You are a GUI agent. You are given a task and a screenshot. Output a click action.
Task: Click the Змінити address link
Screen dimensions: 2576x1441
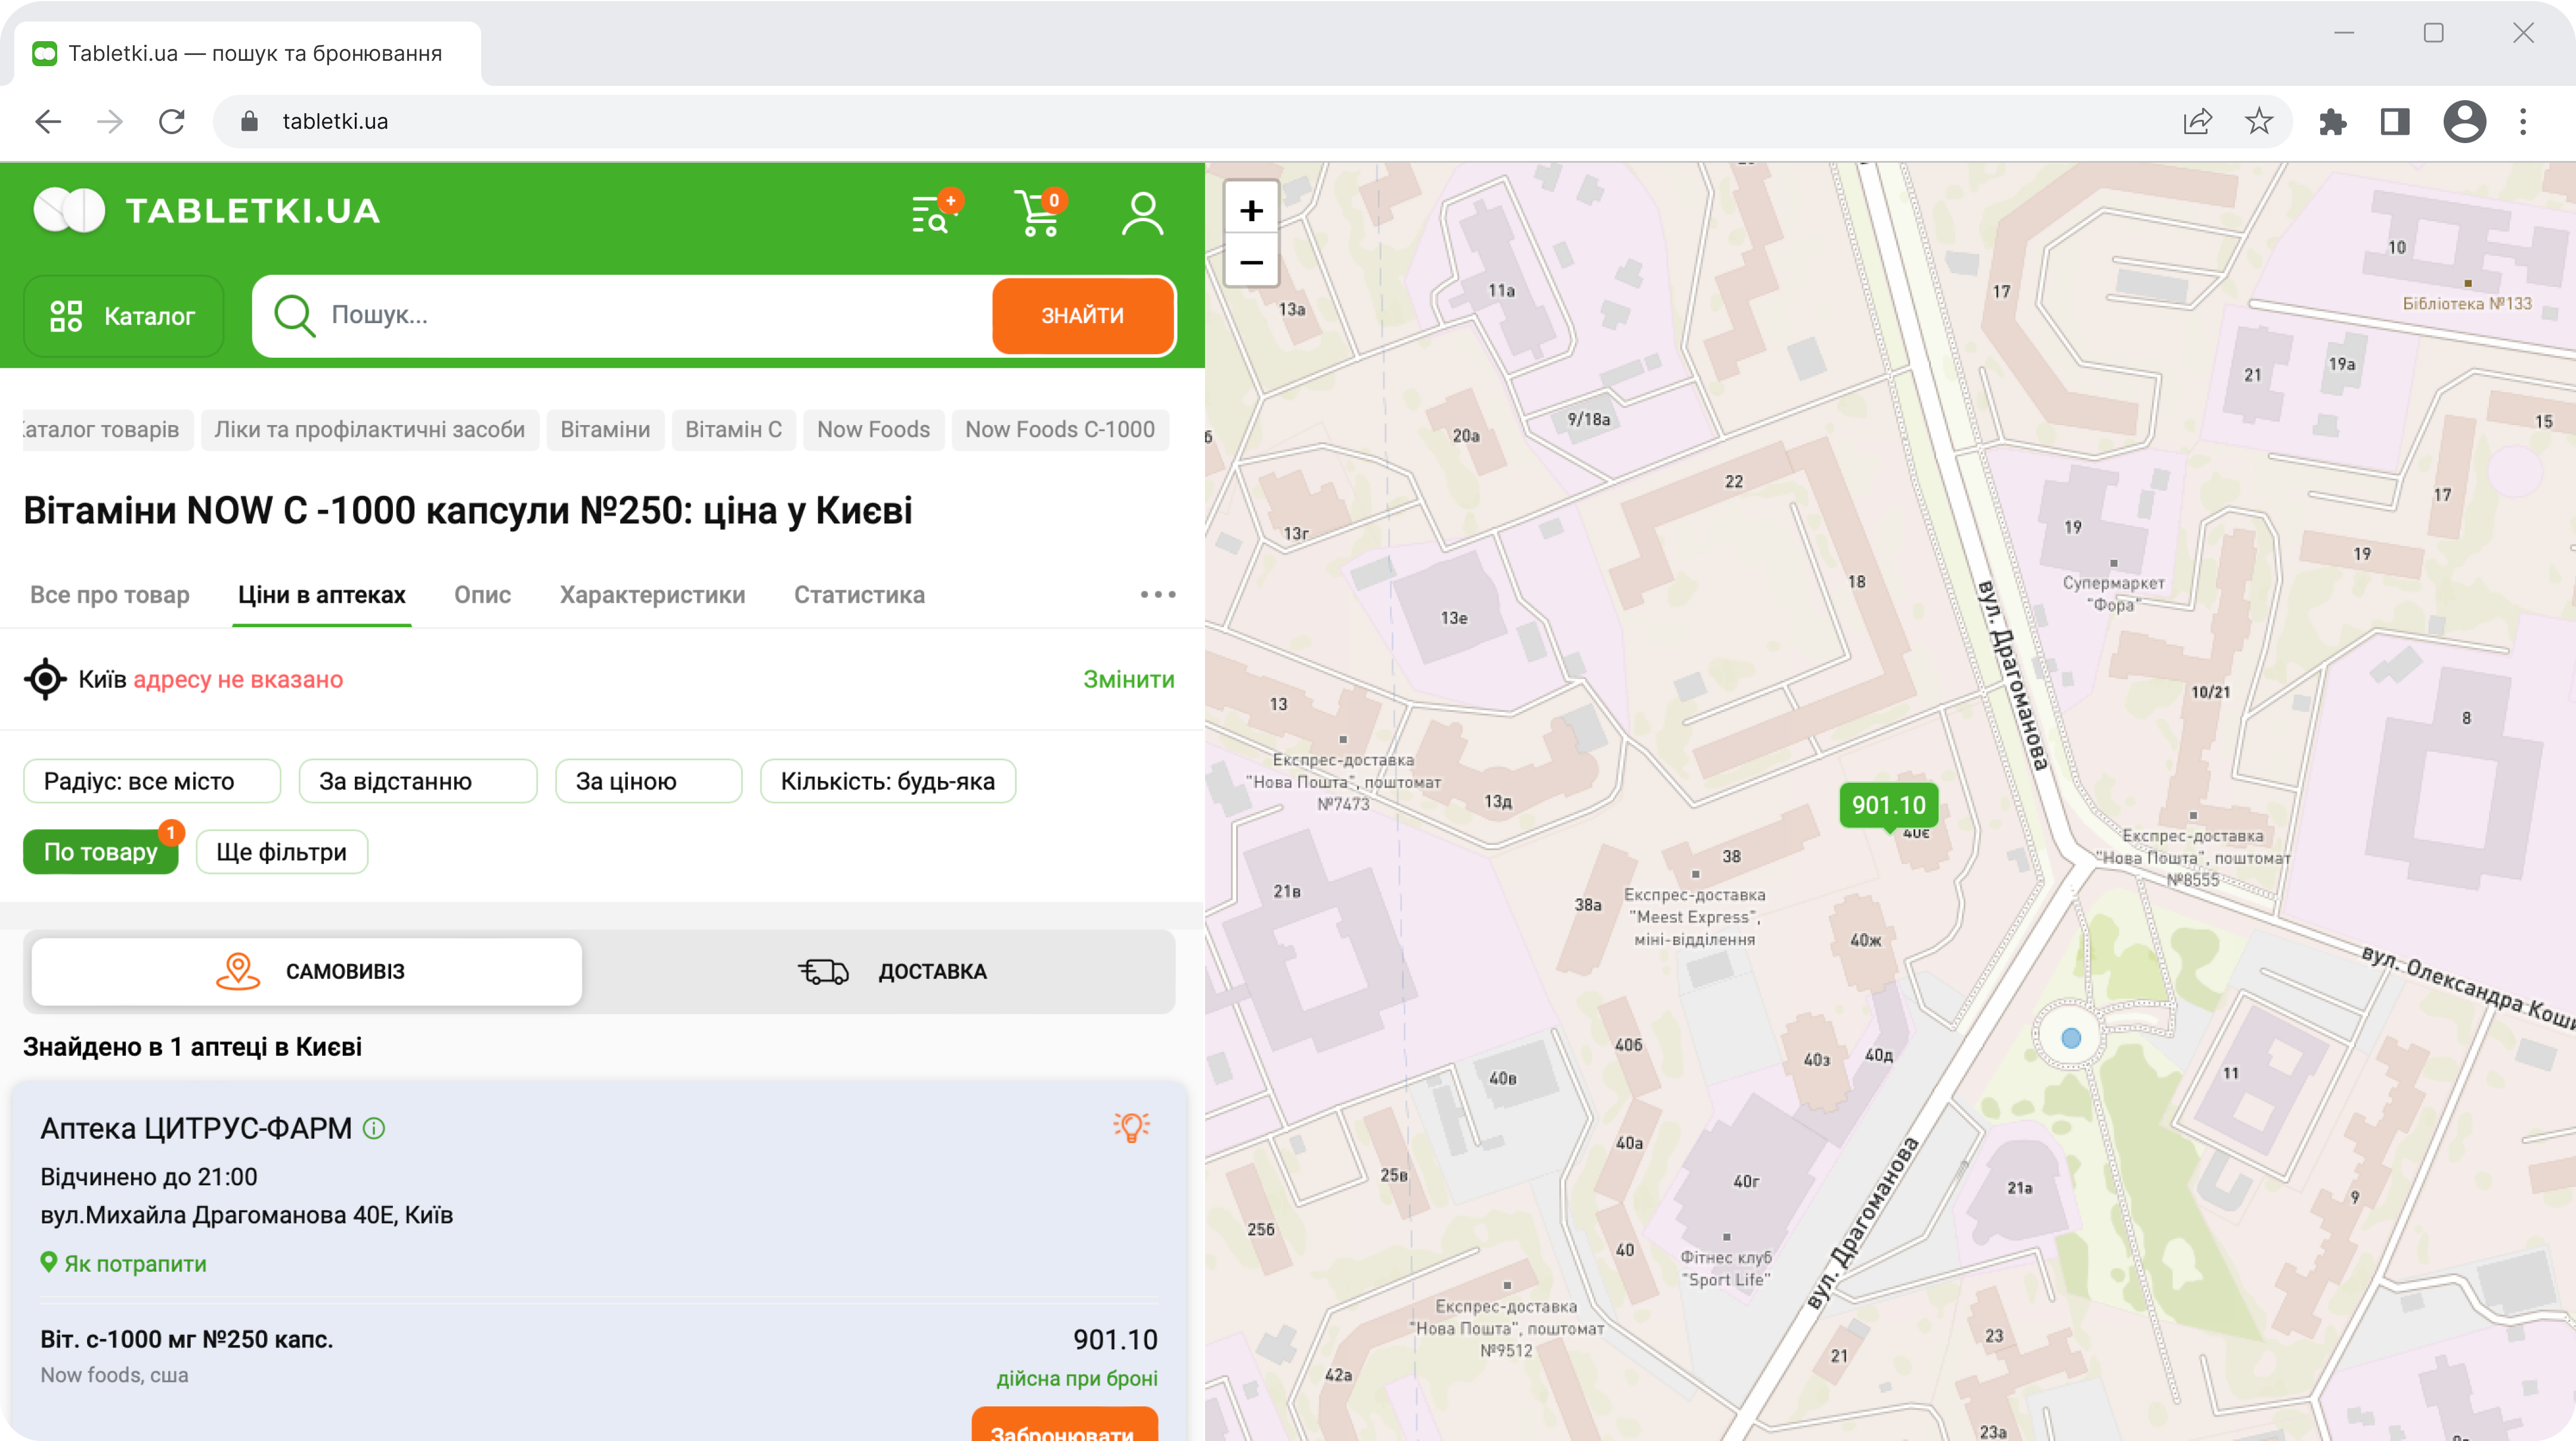(1128, 679)
